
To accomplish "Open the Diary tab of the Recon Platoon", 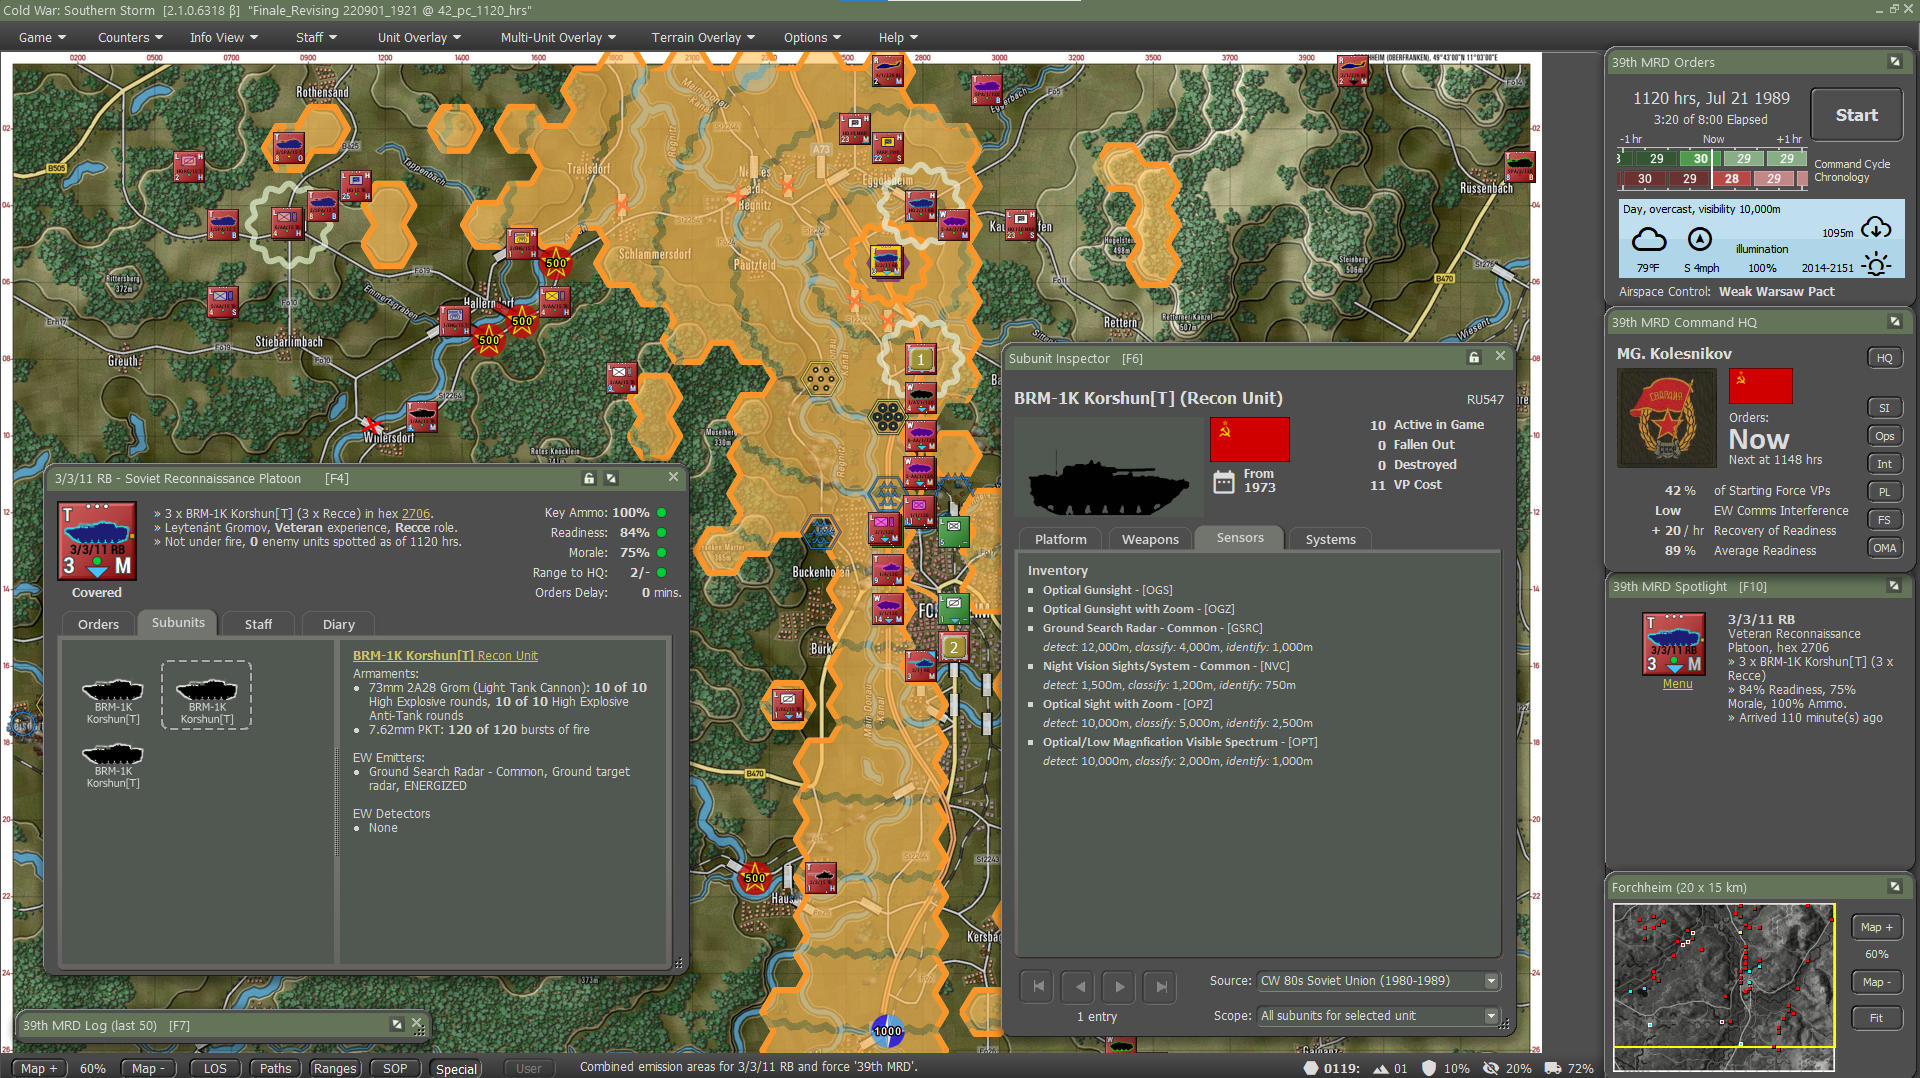I will click(337, 624).
